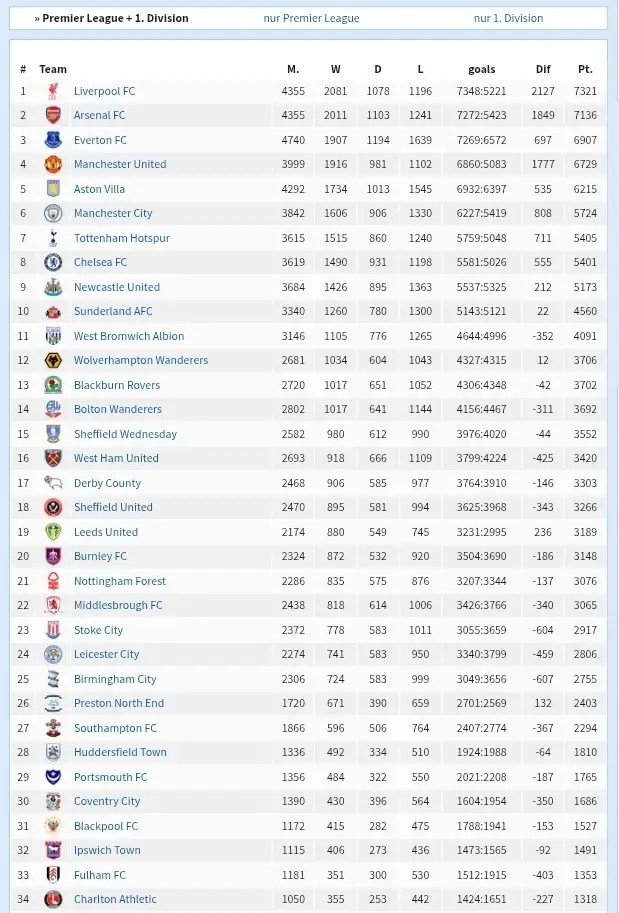Click the West Ham United crest
This screenshot has width=619, height=913.
pos(53,459)
